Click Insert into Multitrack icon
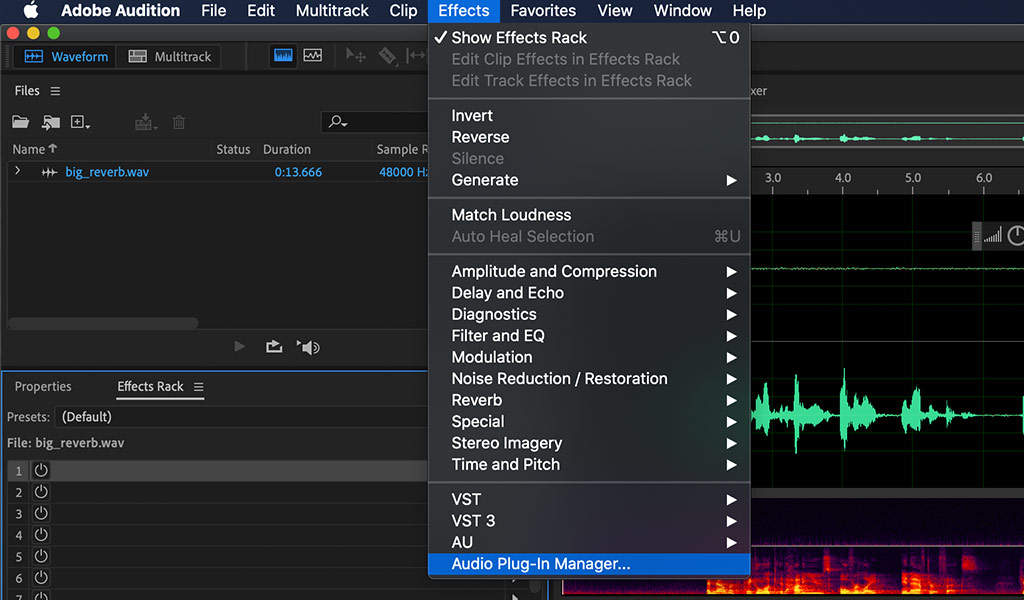 click(x=146, y=122)
